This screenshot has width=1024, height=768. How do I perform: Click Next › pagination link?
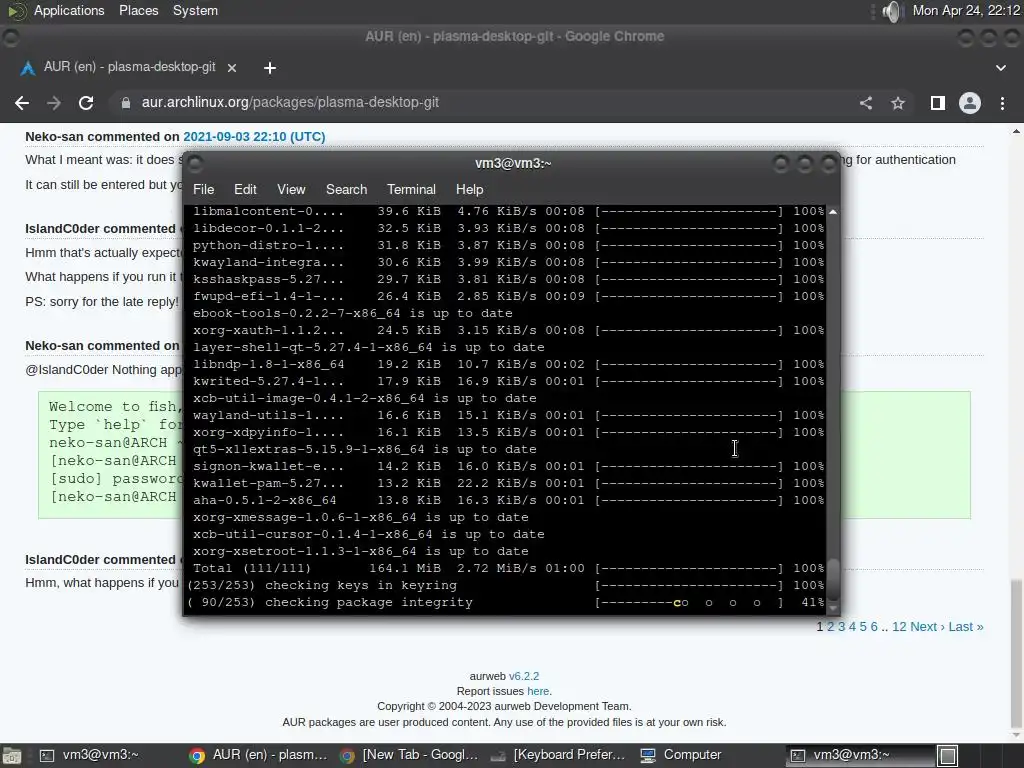pyautogui.click(x=927, y=627)
